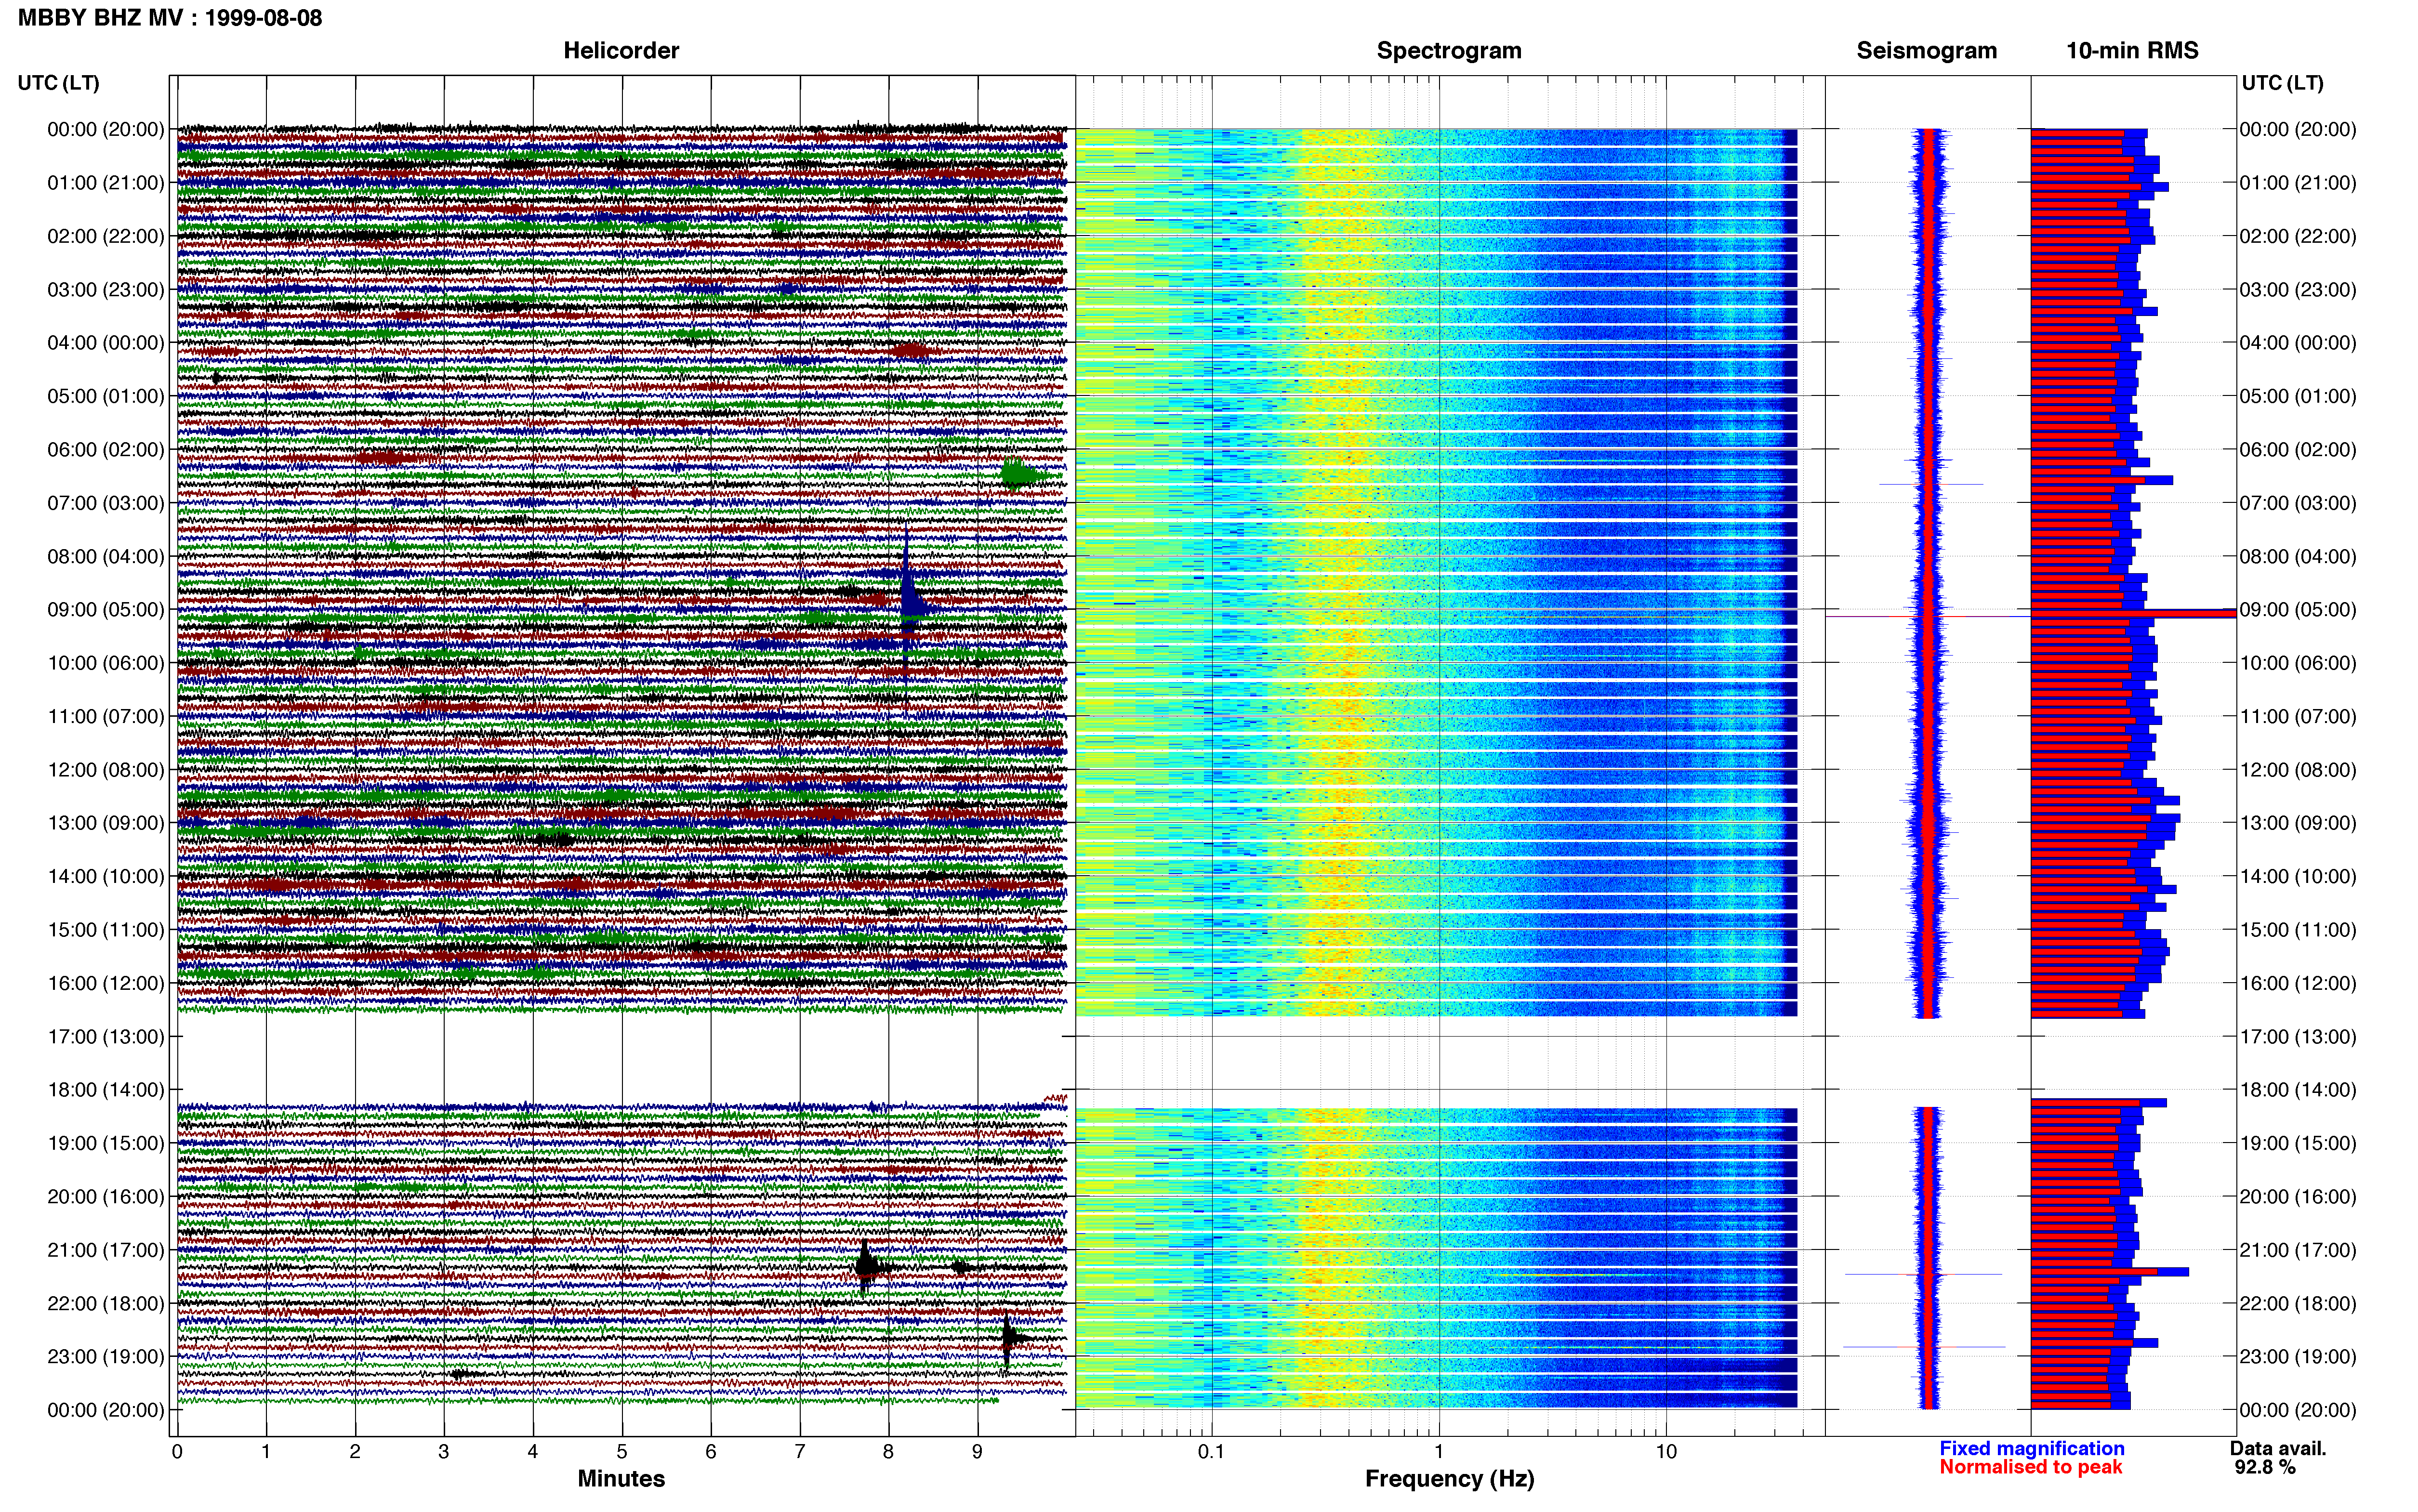Click RMS-side time label '16:00 (12:00)'
Viewport: 2418px width, 1512px height.
2298,983
